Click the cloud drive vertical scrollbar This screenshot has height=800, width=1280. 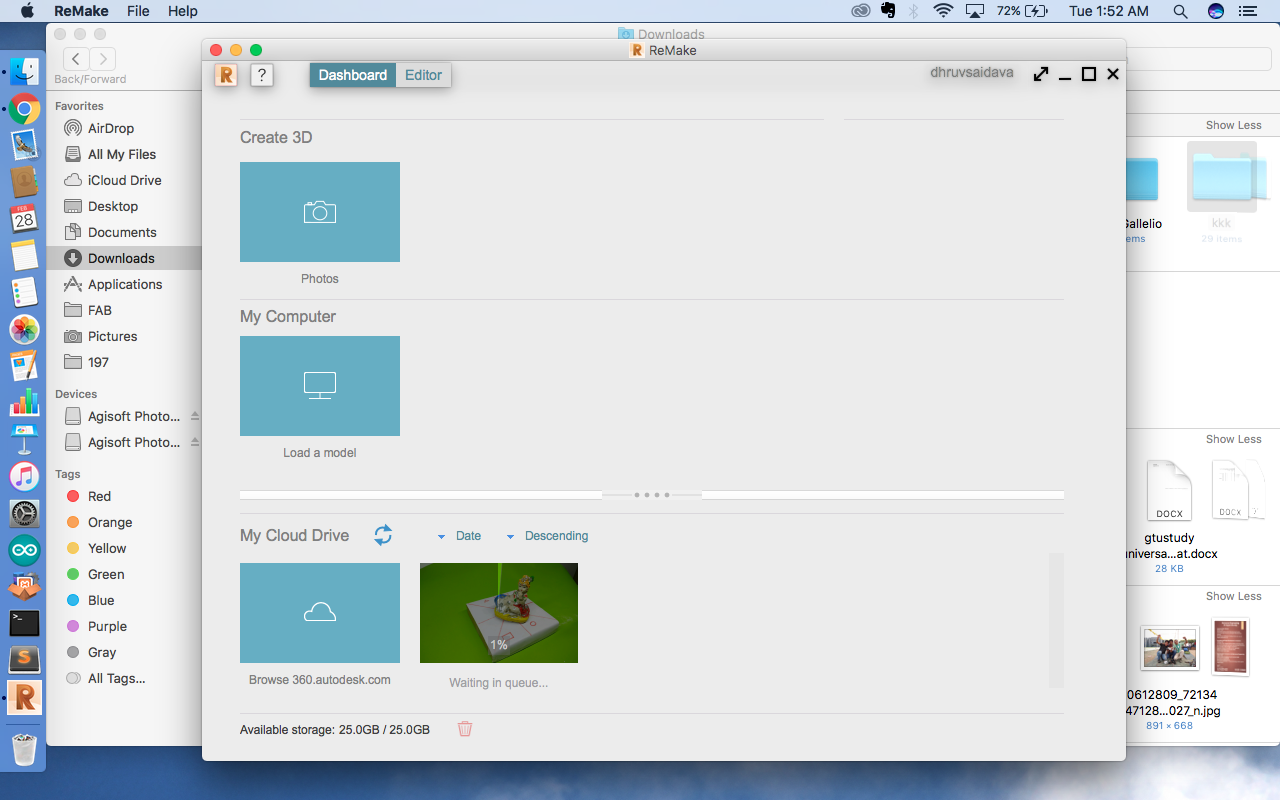click(1056, 620)
